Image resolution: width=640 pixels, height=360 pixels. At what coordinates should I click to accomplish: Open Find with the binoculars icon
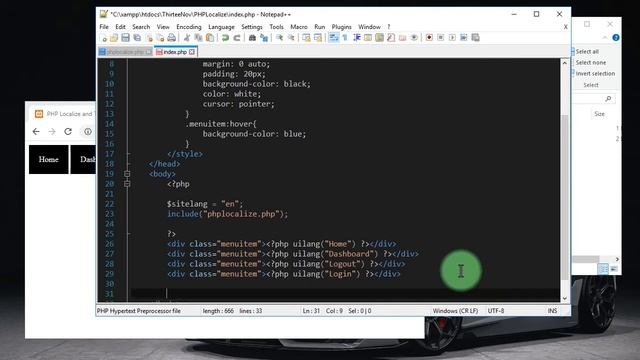(x=252, y=38)
